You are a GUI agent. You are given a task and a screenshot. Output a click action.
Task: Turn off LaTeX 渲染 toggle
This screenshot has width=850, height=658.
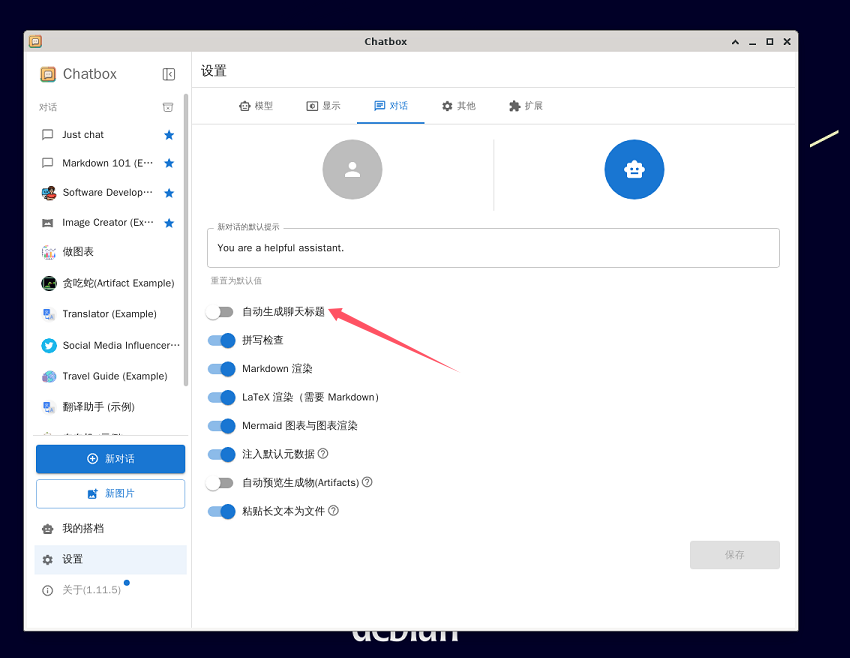click(x=221, y=397)
